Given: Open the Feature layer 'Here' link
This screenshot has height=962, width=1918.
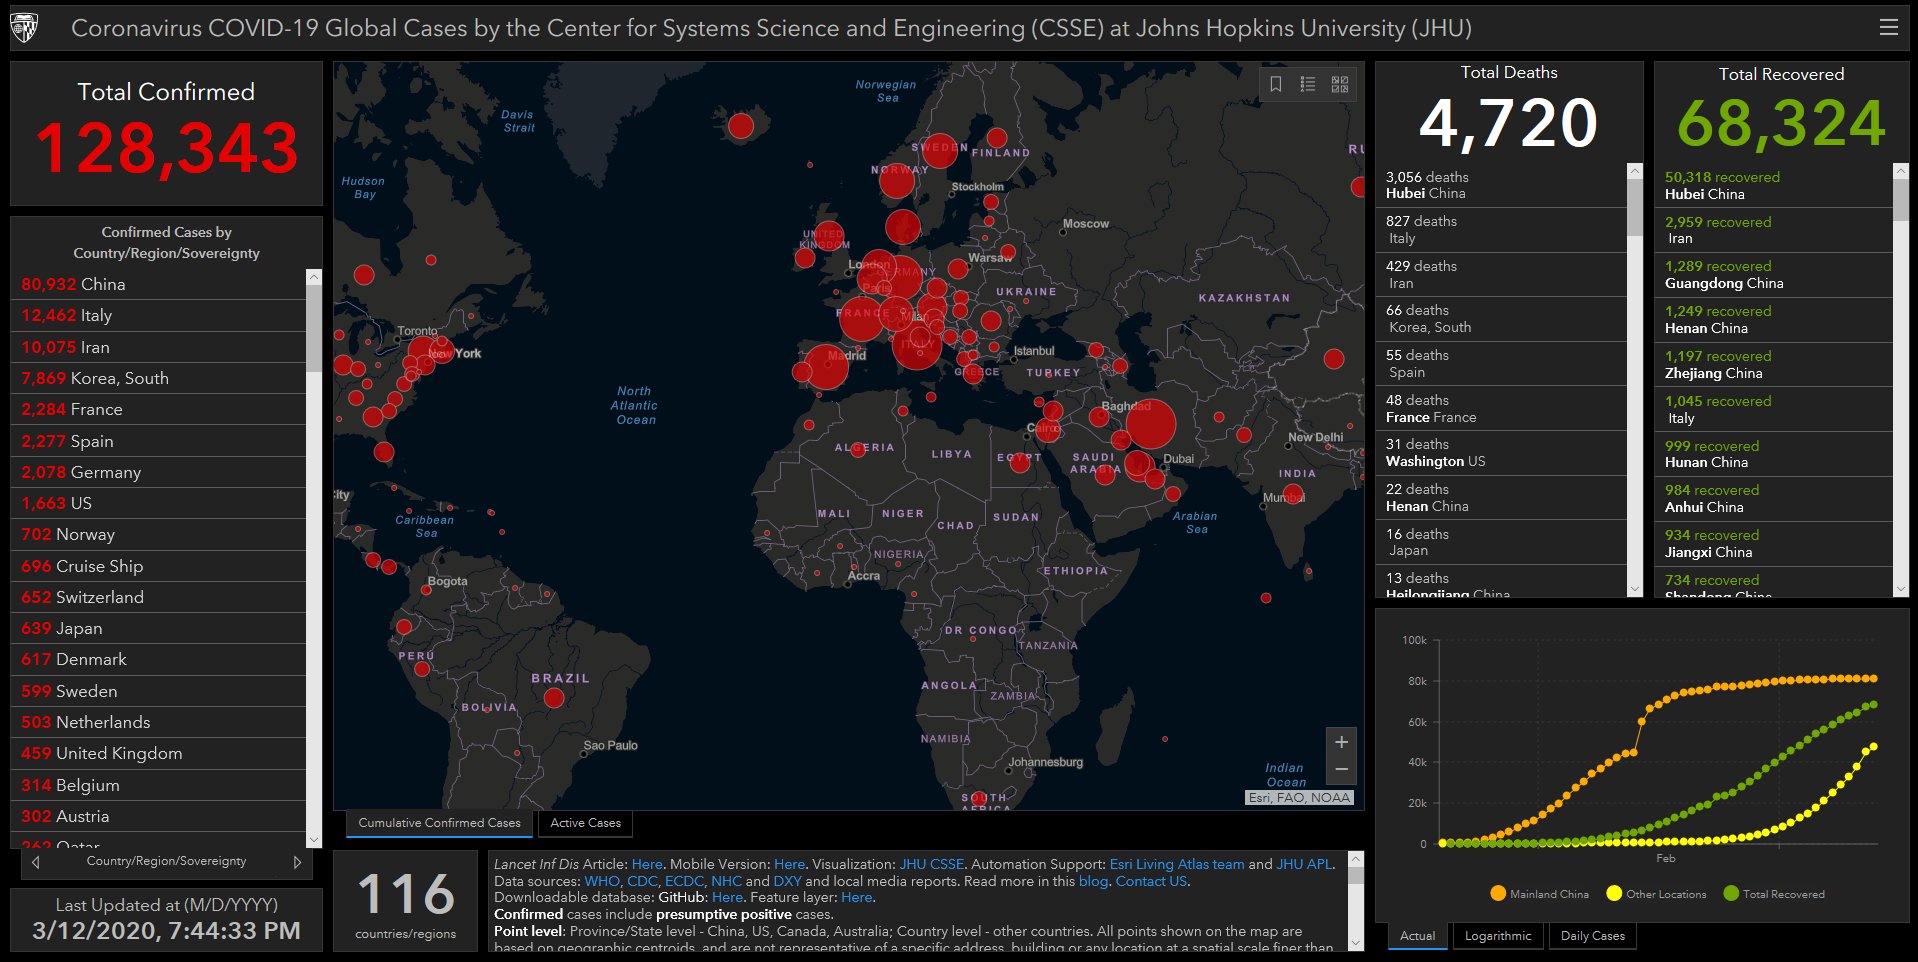Looking at the screenshot, I should click(x=857, y=898).
